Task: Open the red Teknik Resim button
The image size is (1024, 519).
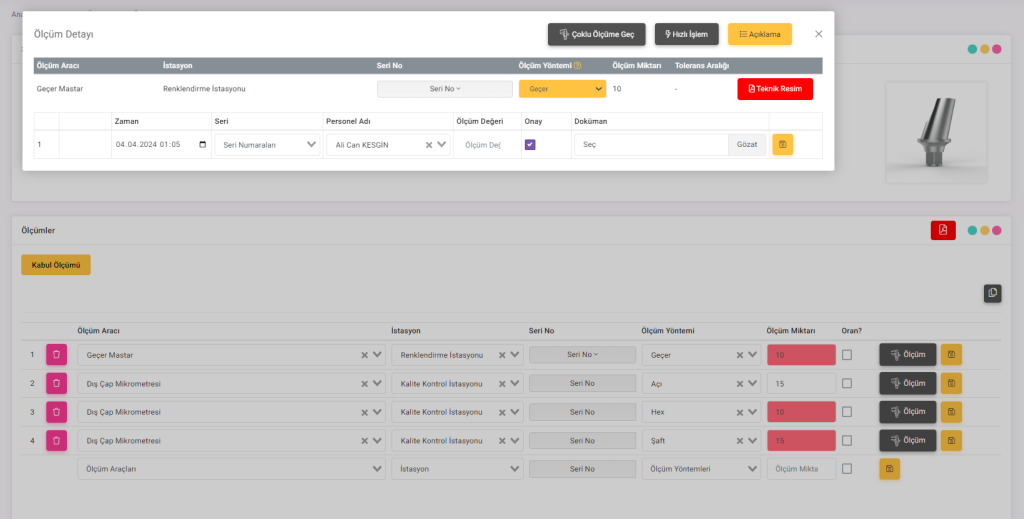Action: point(775,89)
